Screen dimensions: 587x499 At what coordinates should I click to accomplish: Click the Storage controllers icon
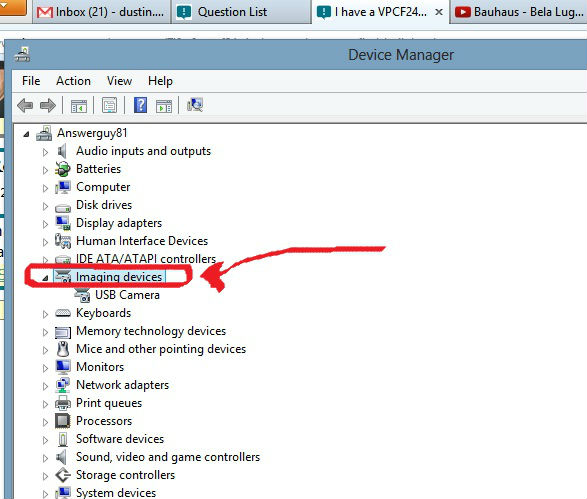pos(63,475)
